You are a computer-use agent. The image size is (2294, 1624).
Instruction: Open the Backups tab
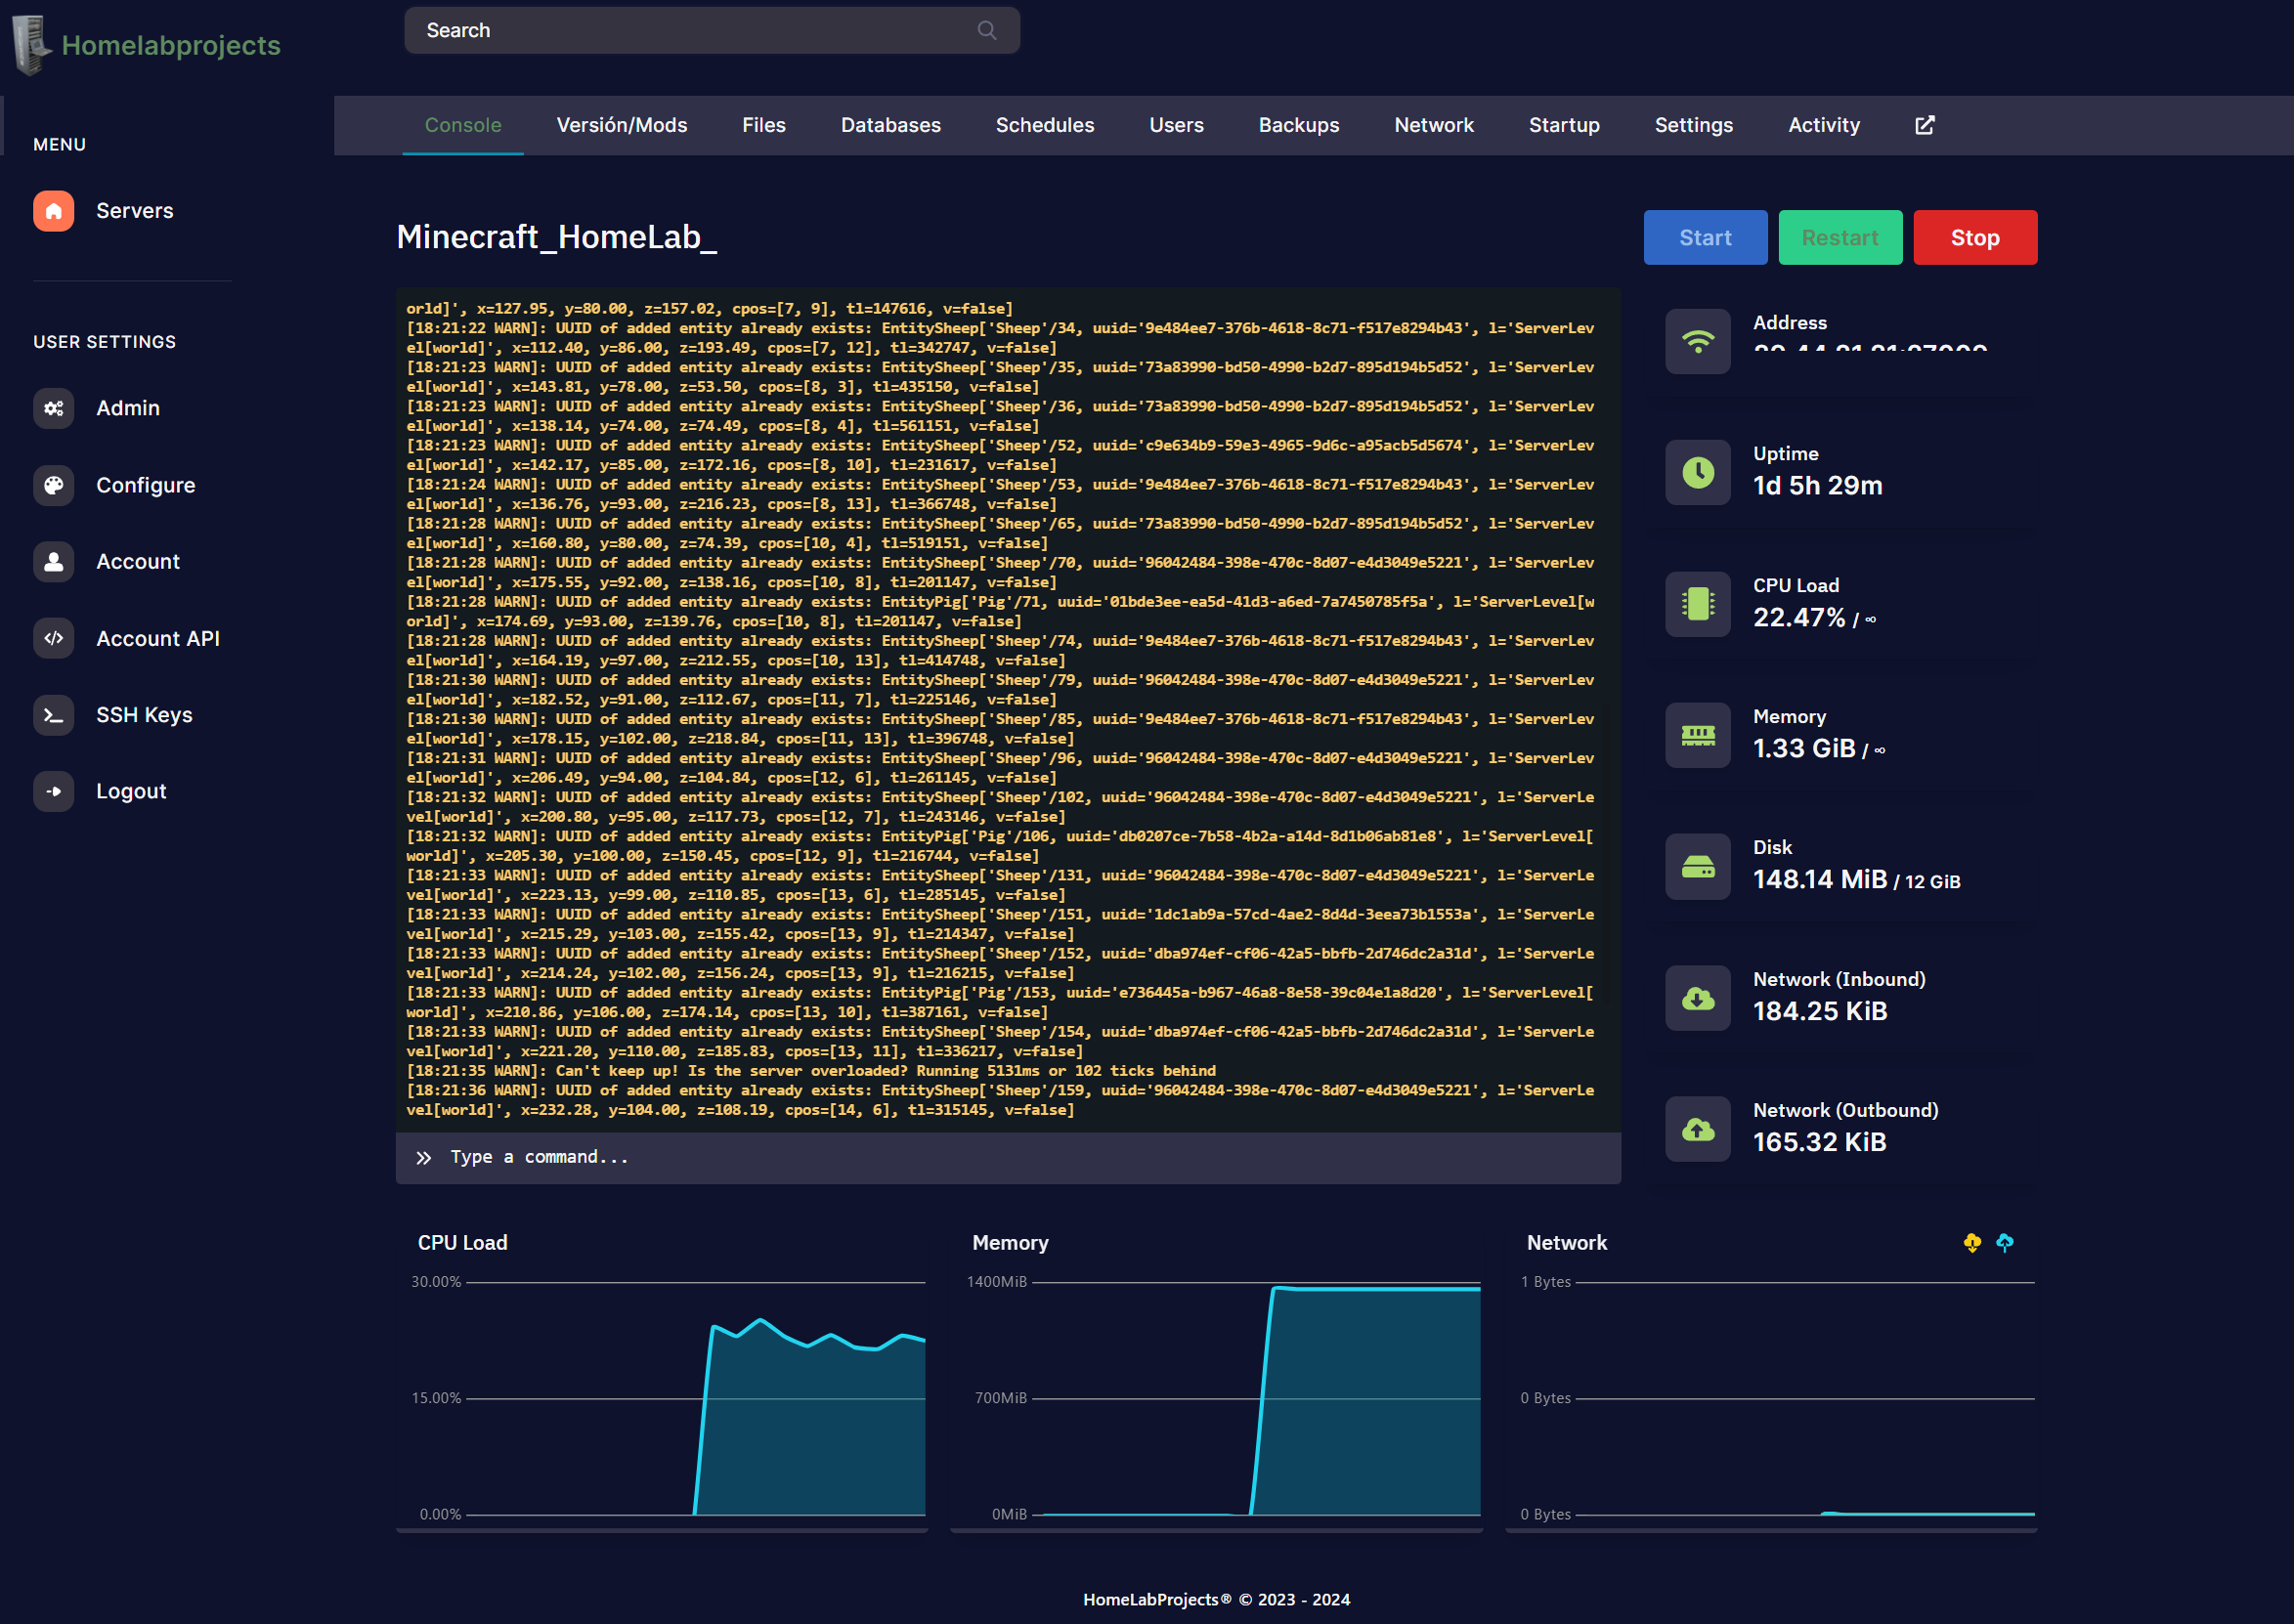pyautogui.click(x=1298, y=125)
